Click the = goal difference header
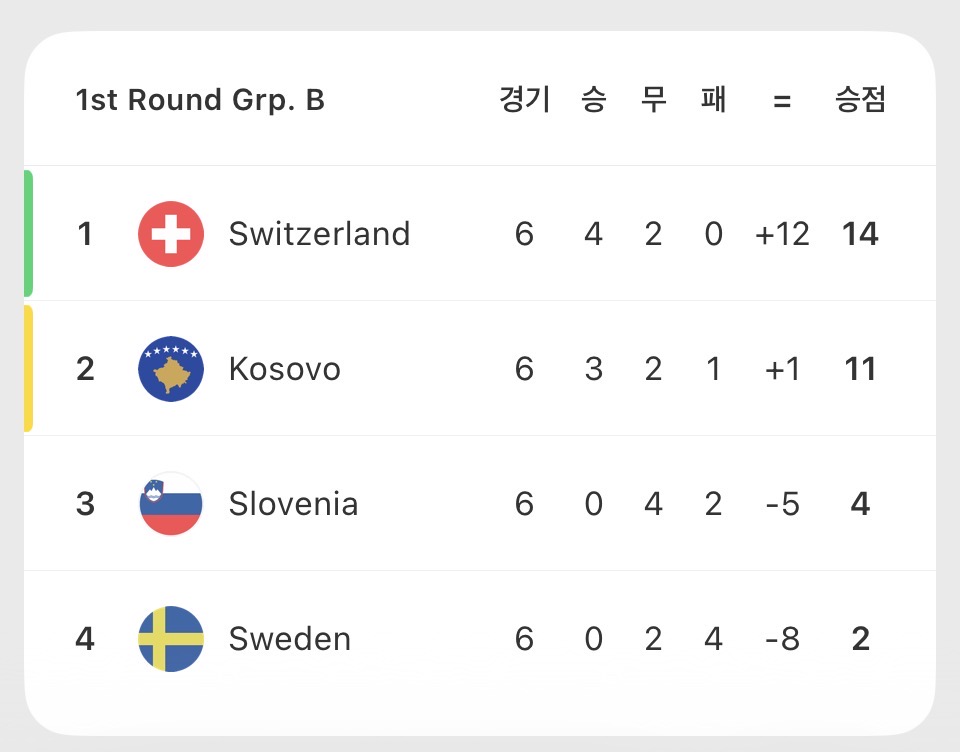This screenshot has width=960, height=752. pyautogui.click(x=782, y=101)
